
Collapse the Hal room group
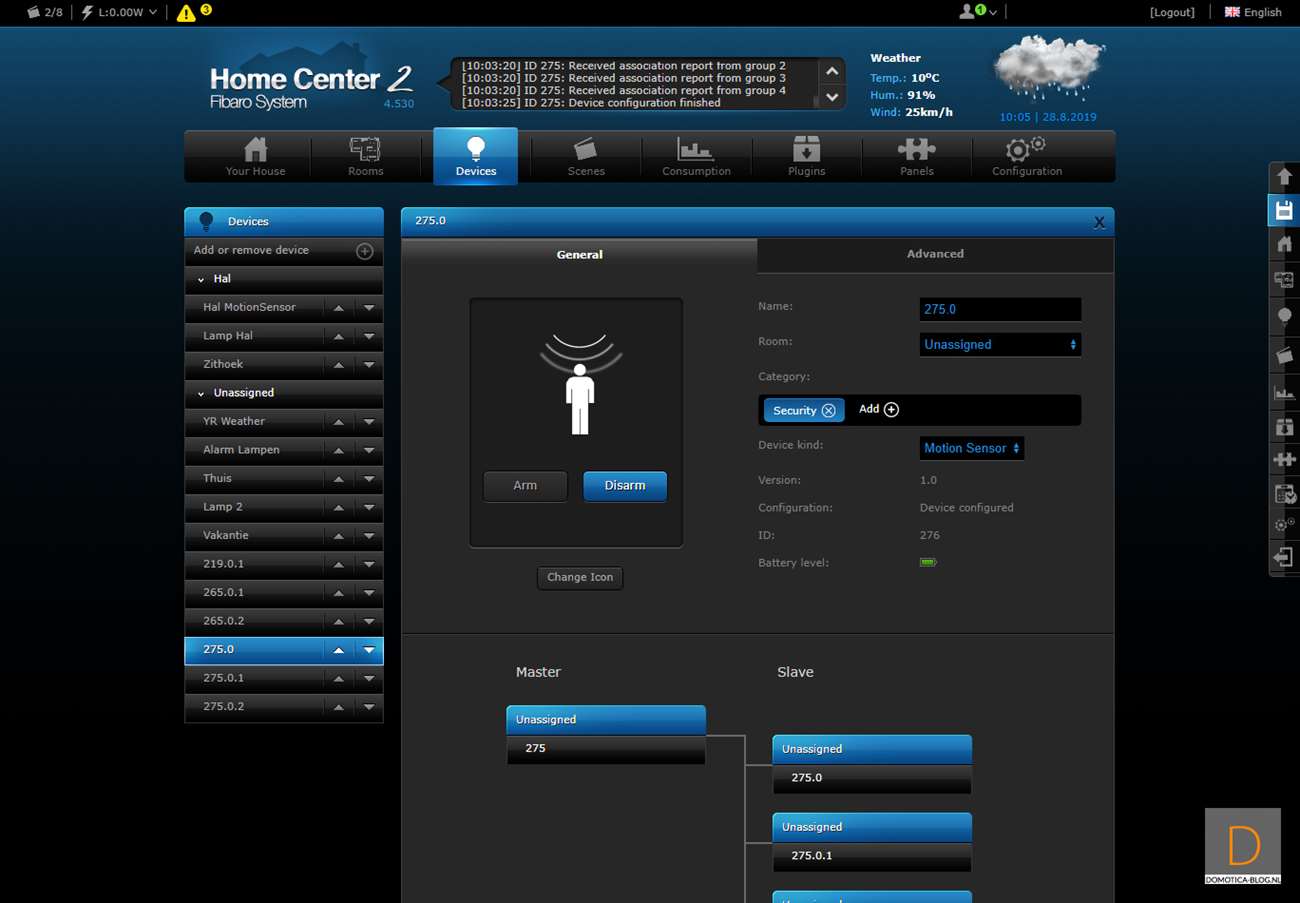point(201,280)
